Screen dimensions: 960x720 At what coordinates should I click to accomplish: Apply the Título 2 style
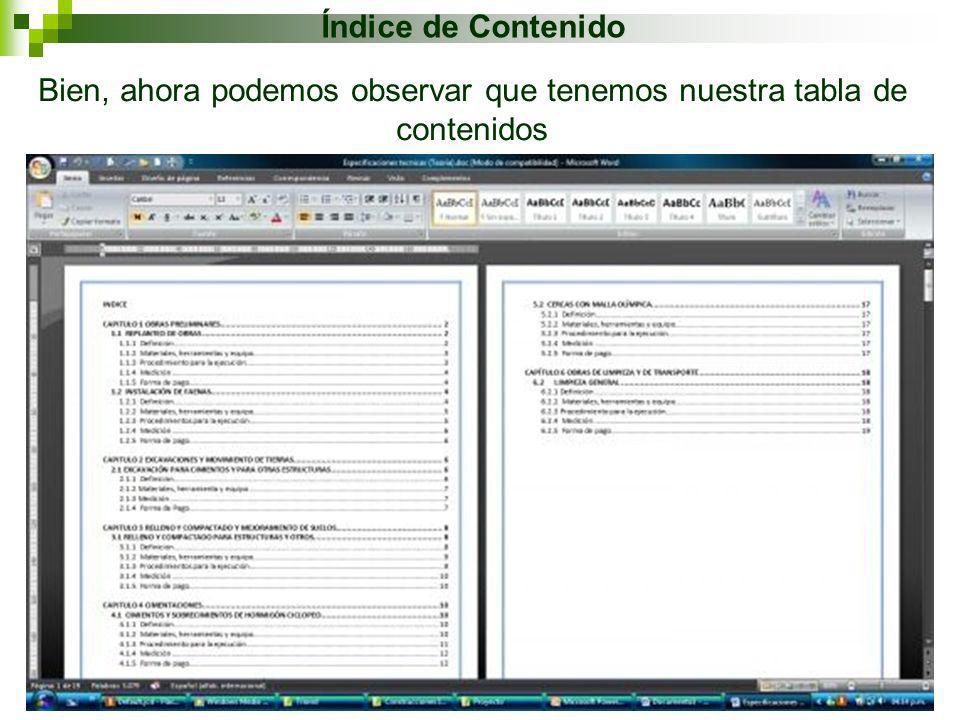pos(590,208)
